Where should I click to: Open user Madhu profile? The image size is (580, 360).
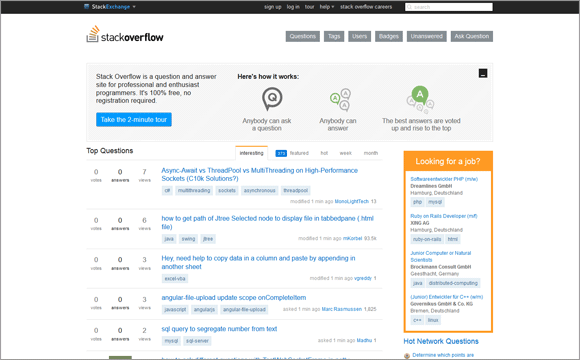364,340
